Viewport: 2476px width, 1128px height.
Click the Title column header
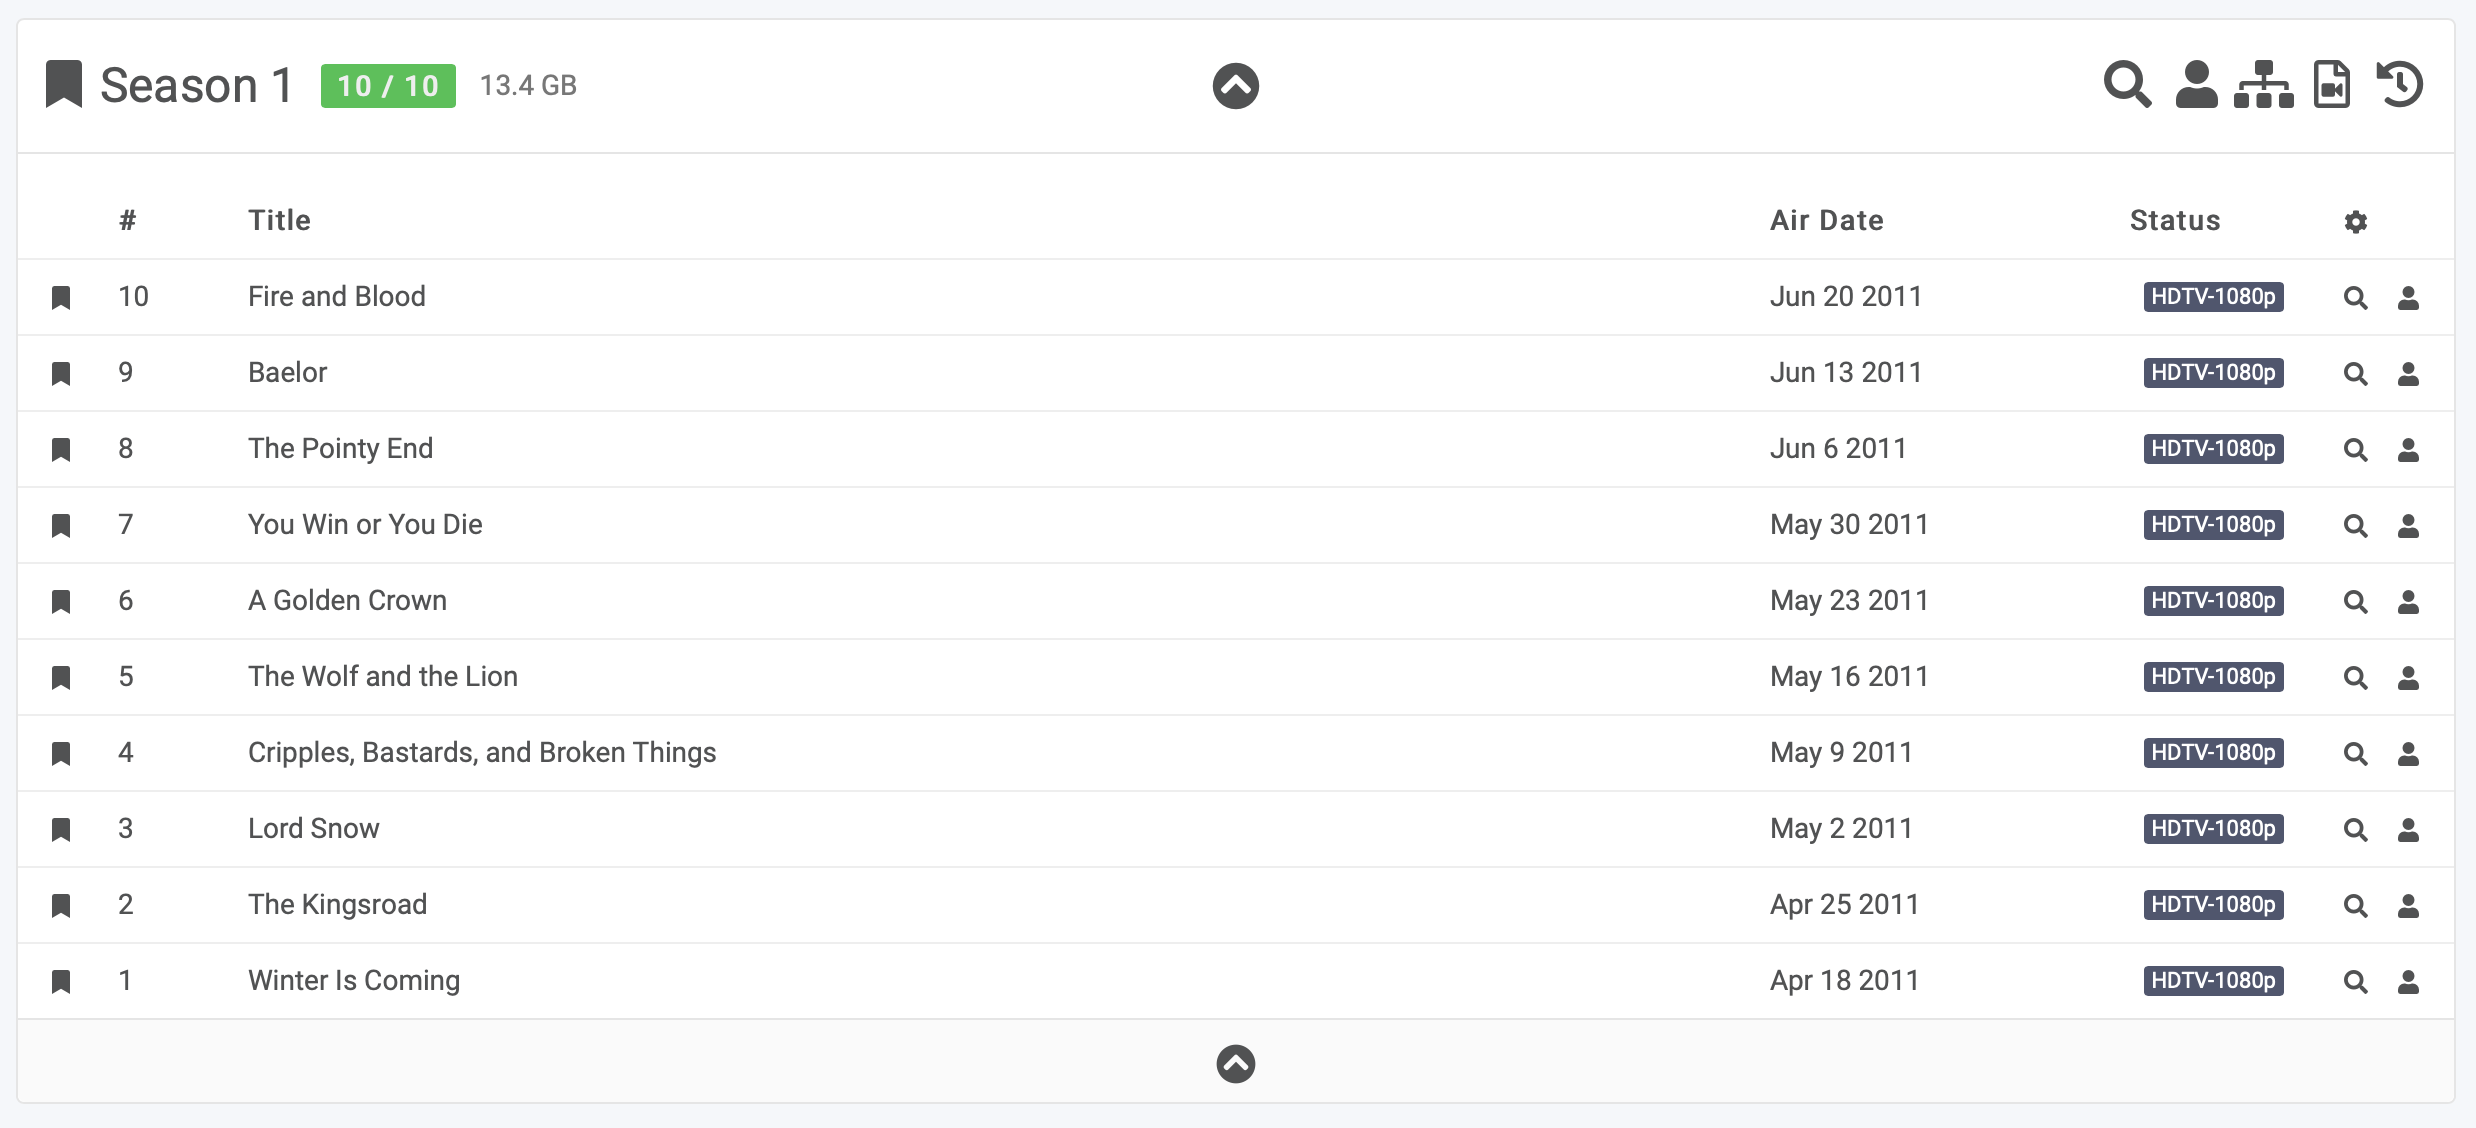[x=280, y=220]
